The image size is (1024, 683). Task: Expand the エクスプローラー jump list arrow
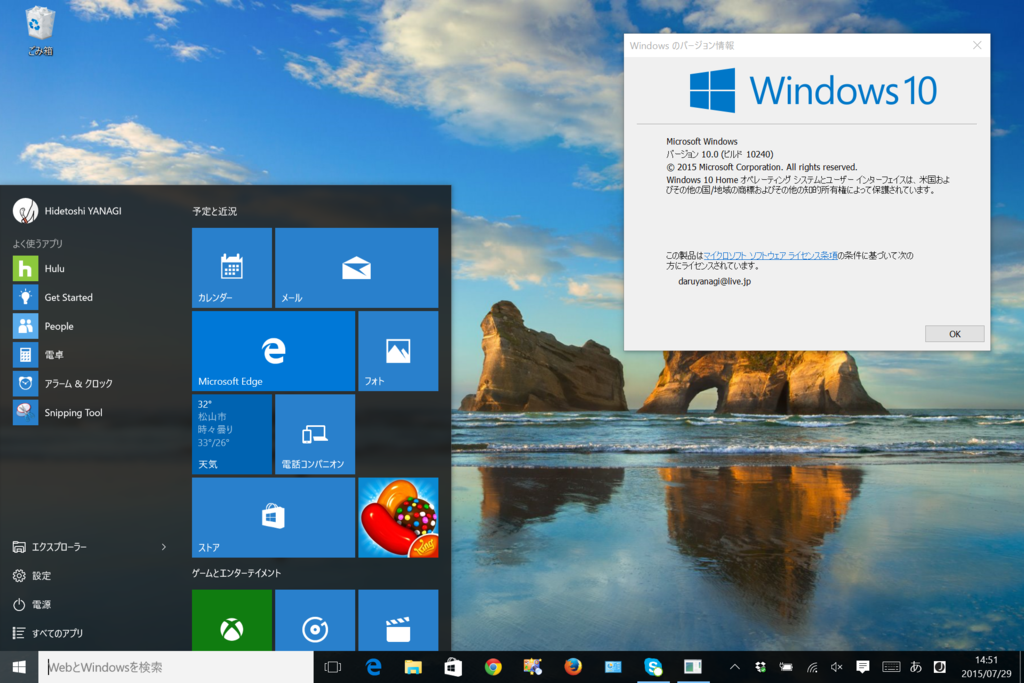[x=164, y=547]
